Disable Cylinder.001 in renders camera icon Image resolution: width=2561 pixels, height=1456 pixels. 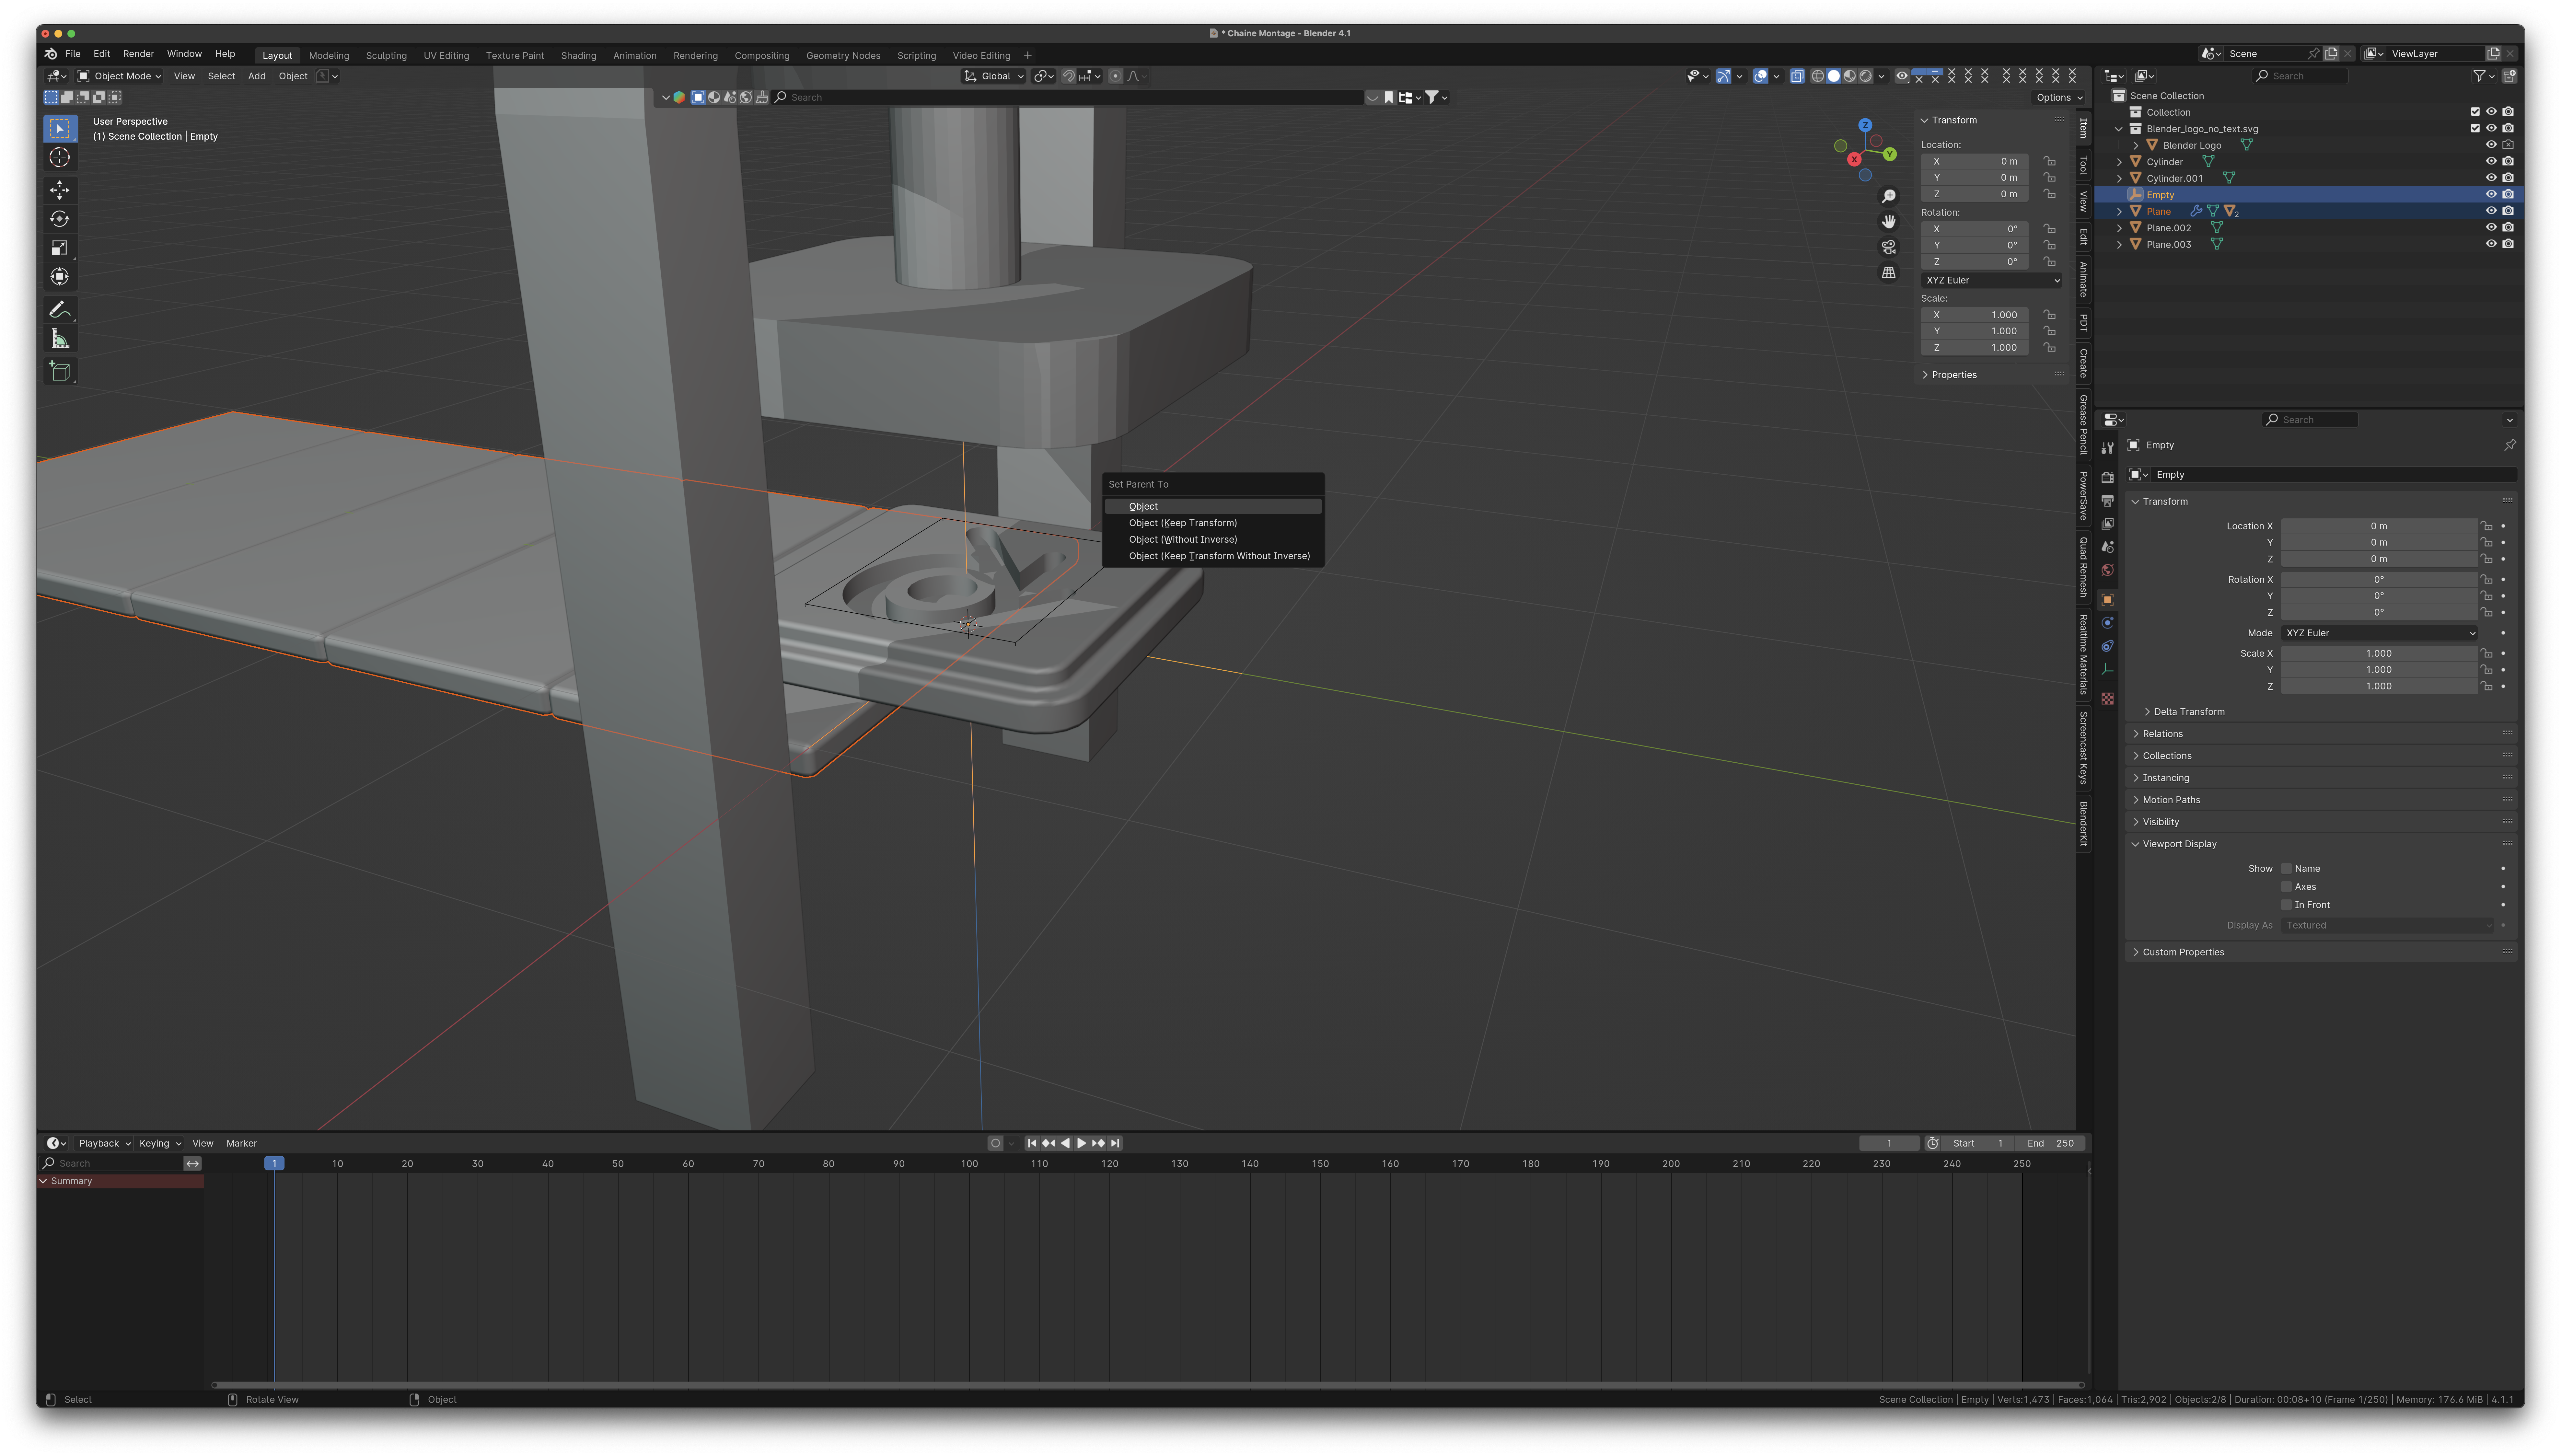tap(2508, 178)
